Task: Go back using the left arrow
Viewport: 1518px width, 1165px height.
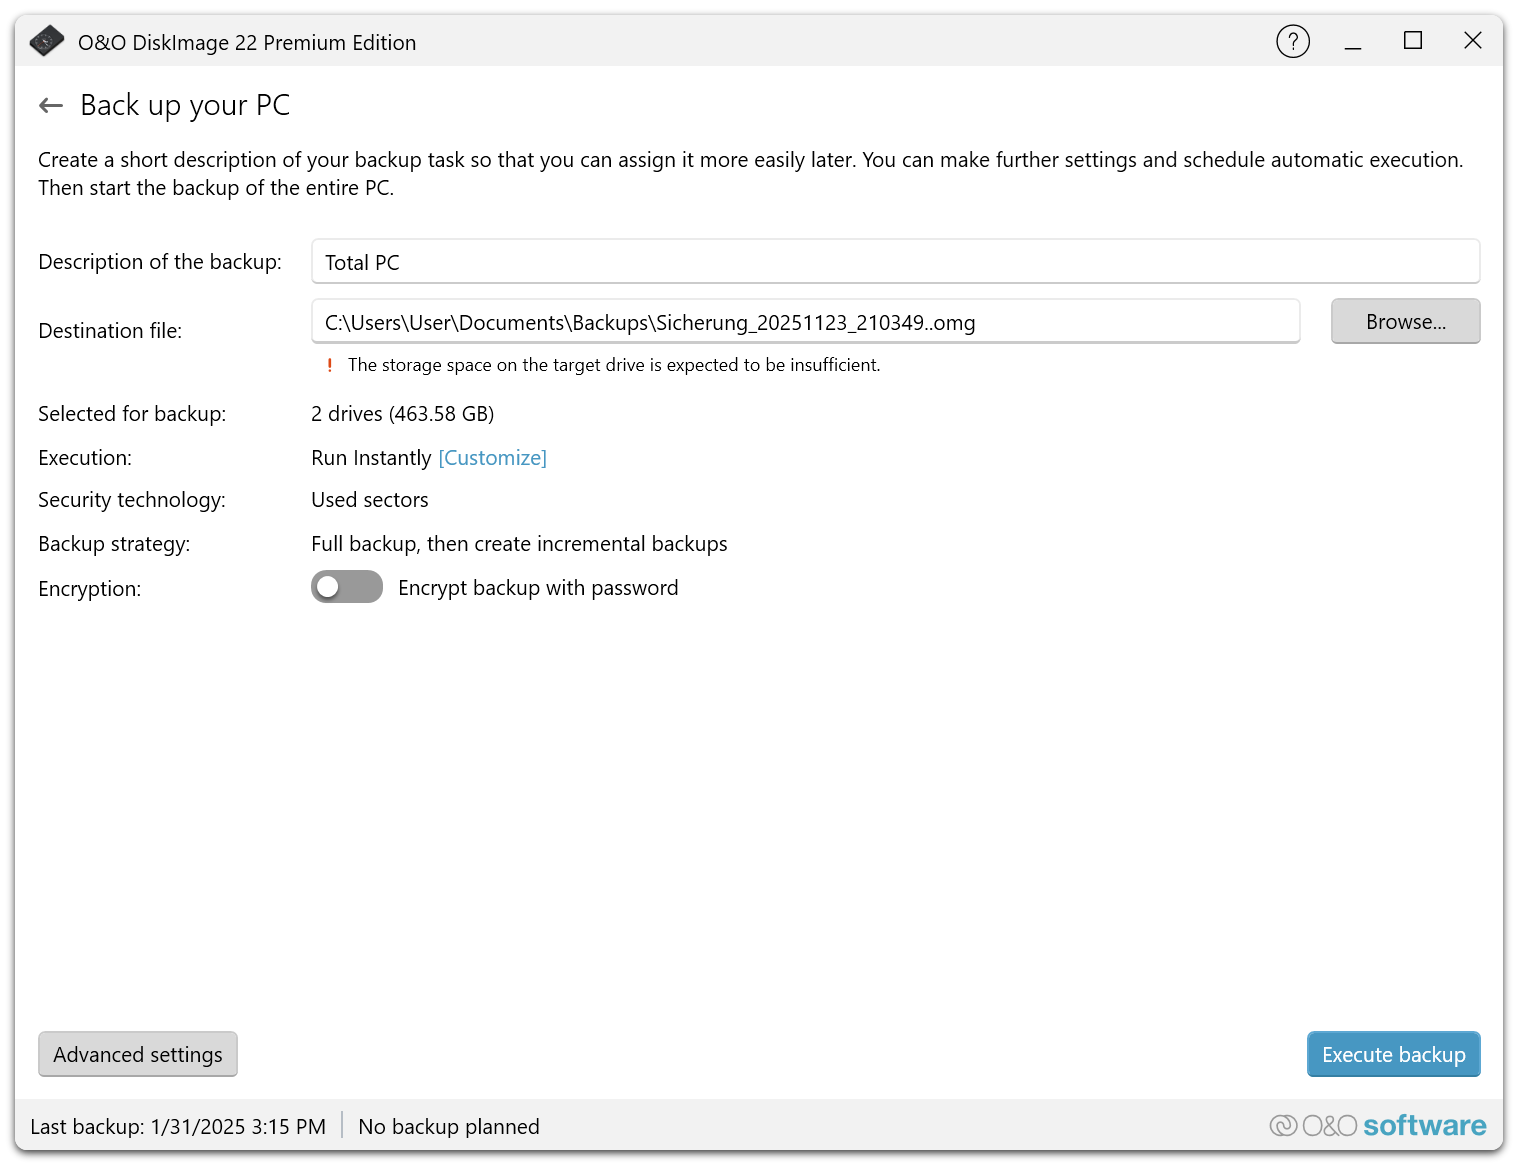Action: point(51,105)
